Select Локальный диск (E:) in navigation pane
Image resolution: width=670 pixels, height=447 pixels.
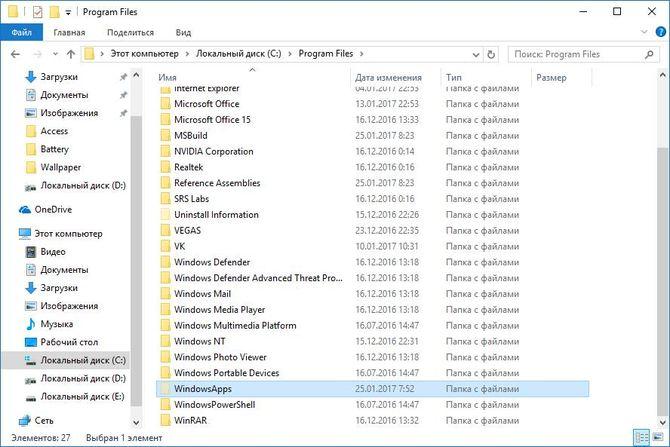point(82,397)
